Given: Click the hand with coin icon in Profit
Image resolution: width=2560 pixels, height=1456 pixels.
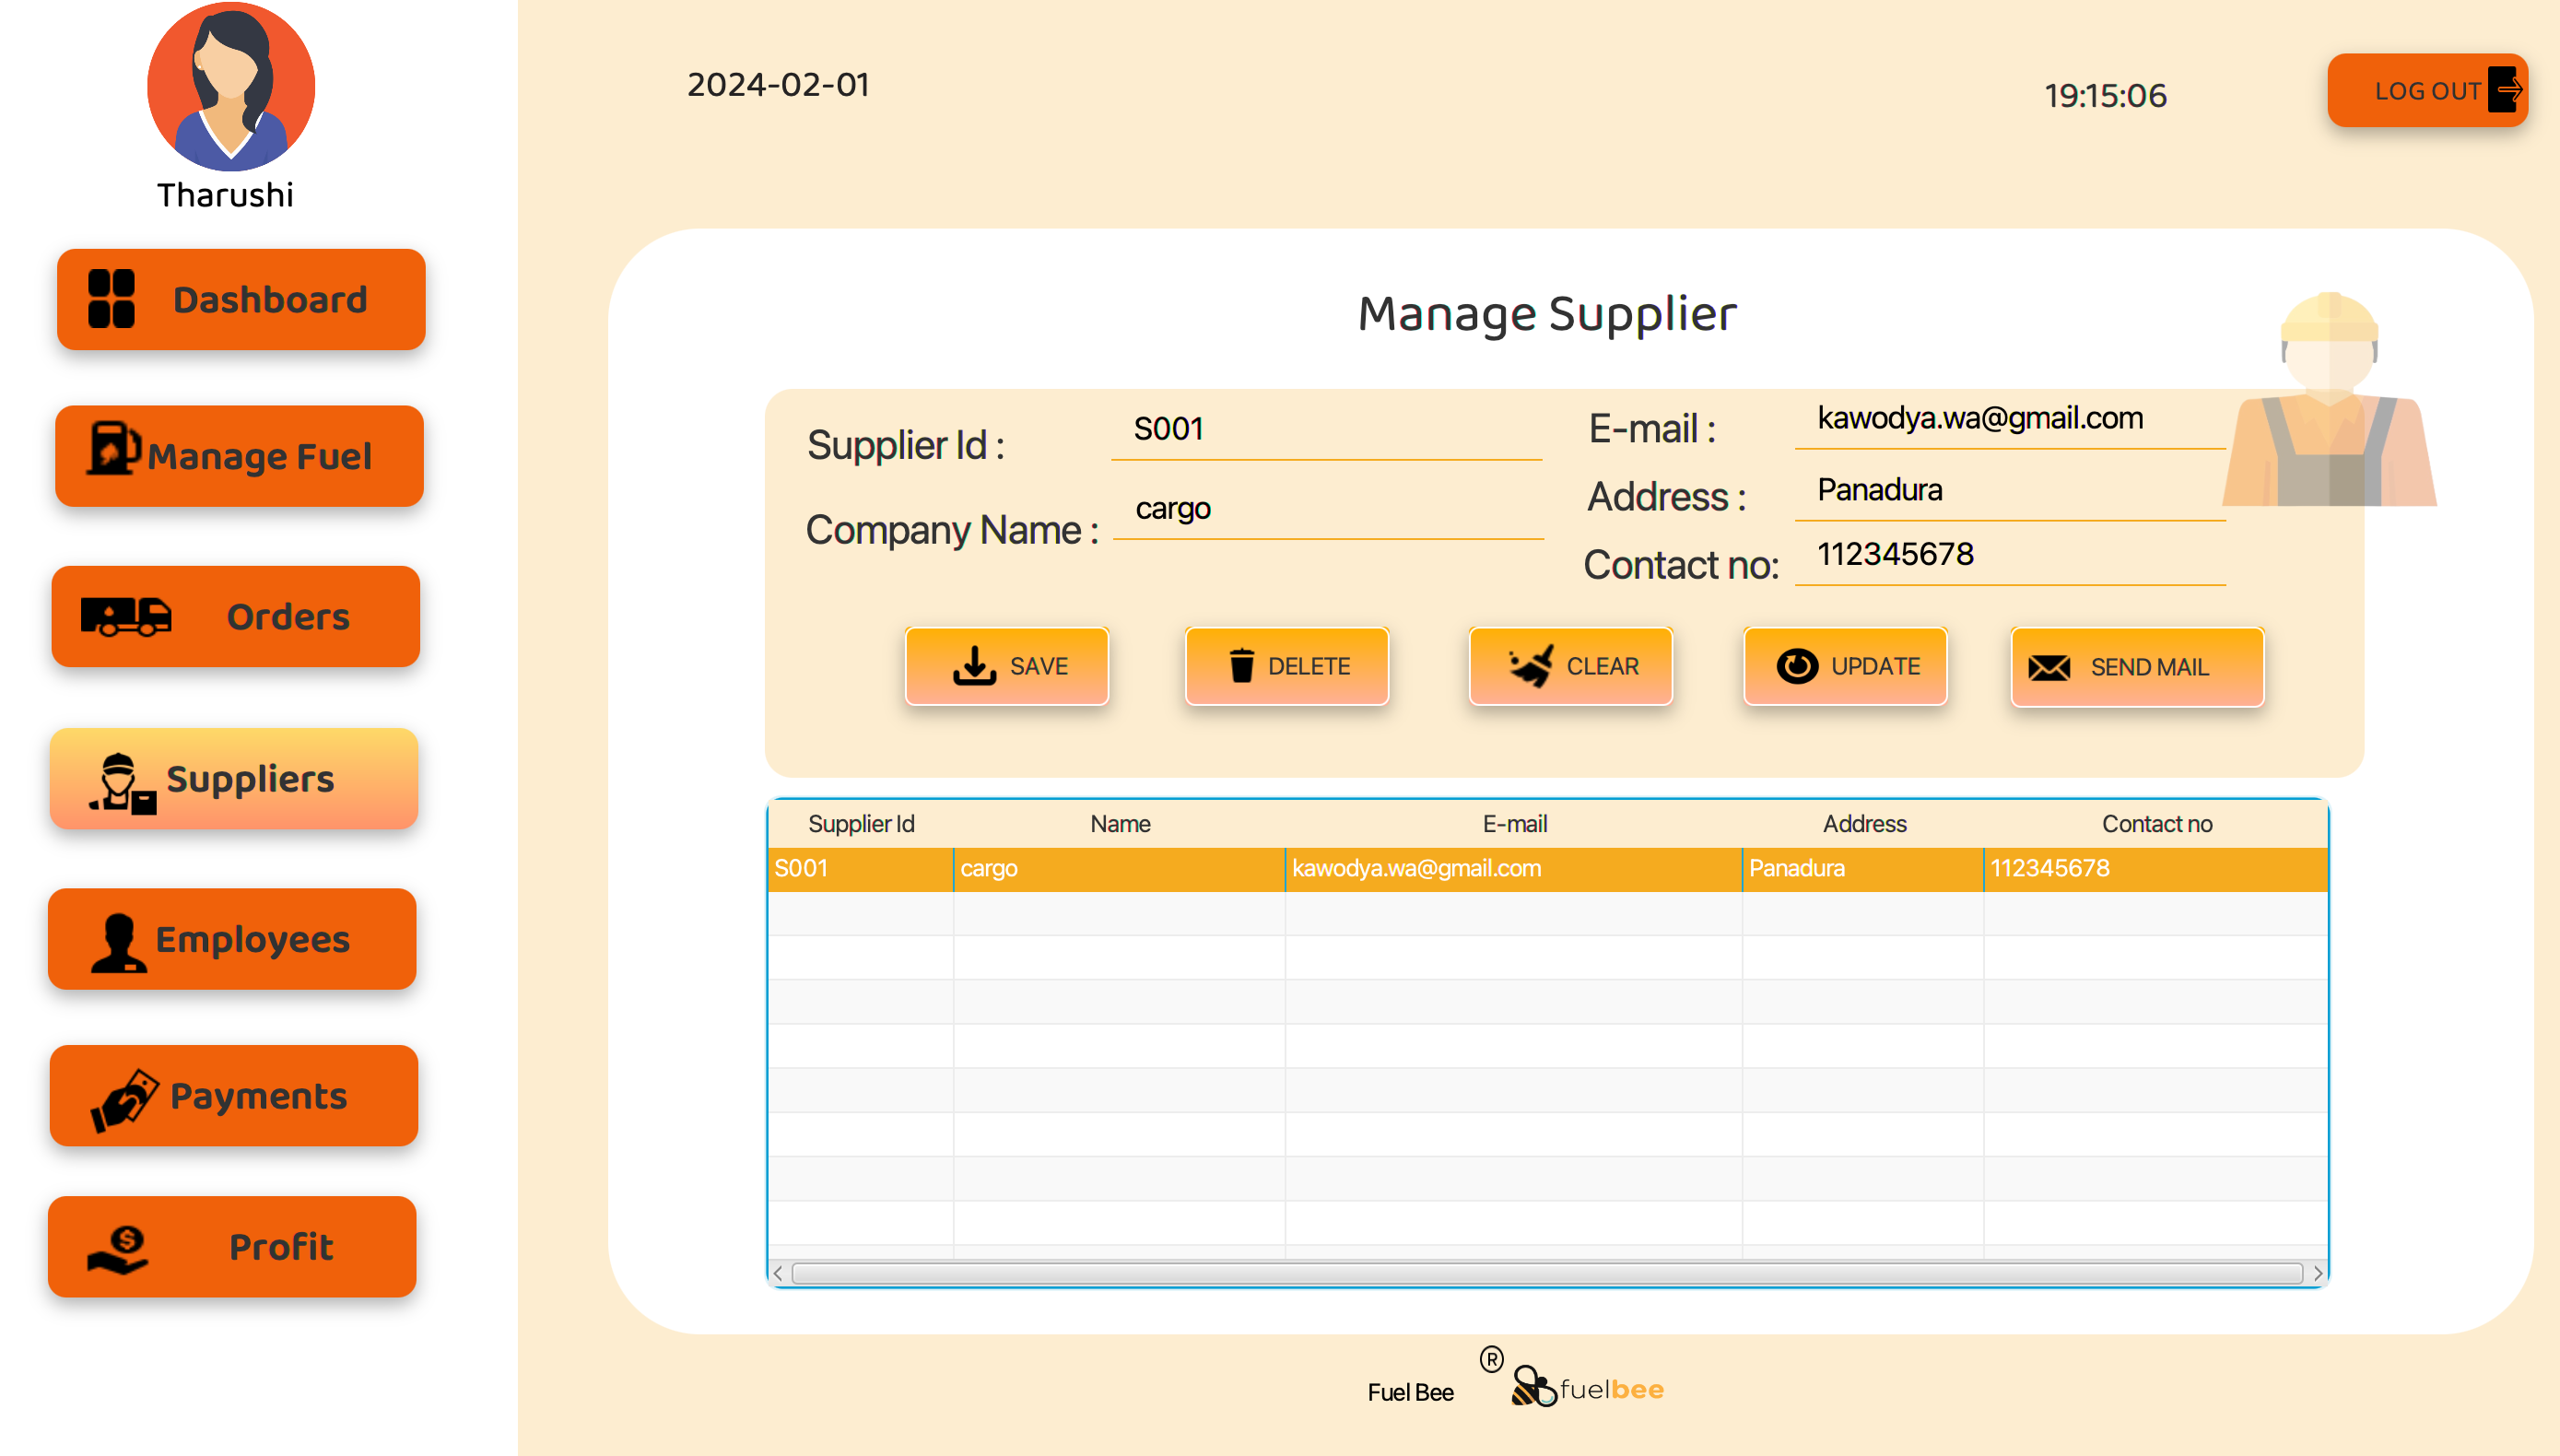Looking at the screenshot, I should [118, 1249].
